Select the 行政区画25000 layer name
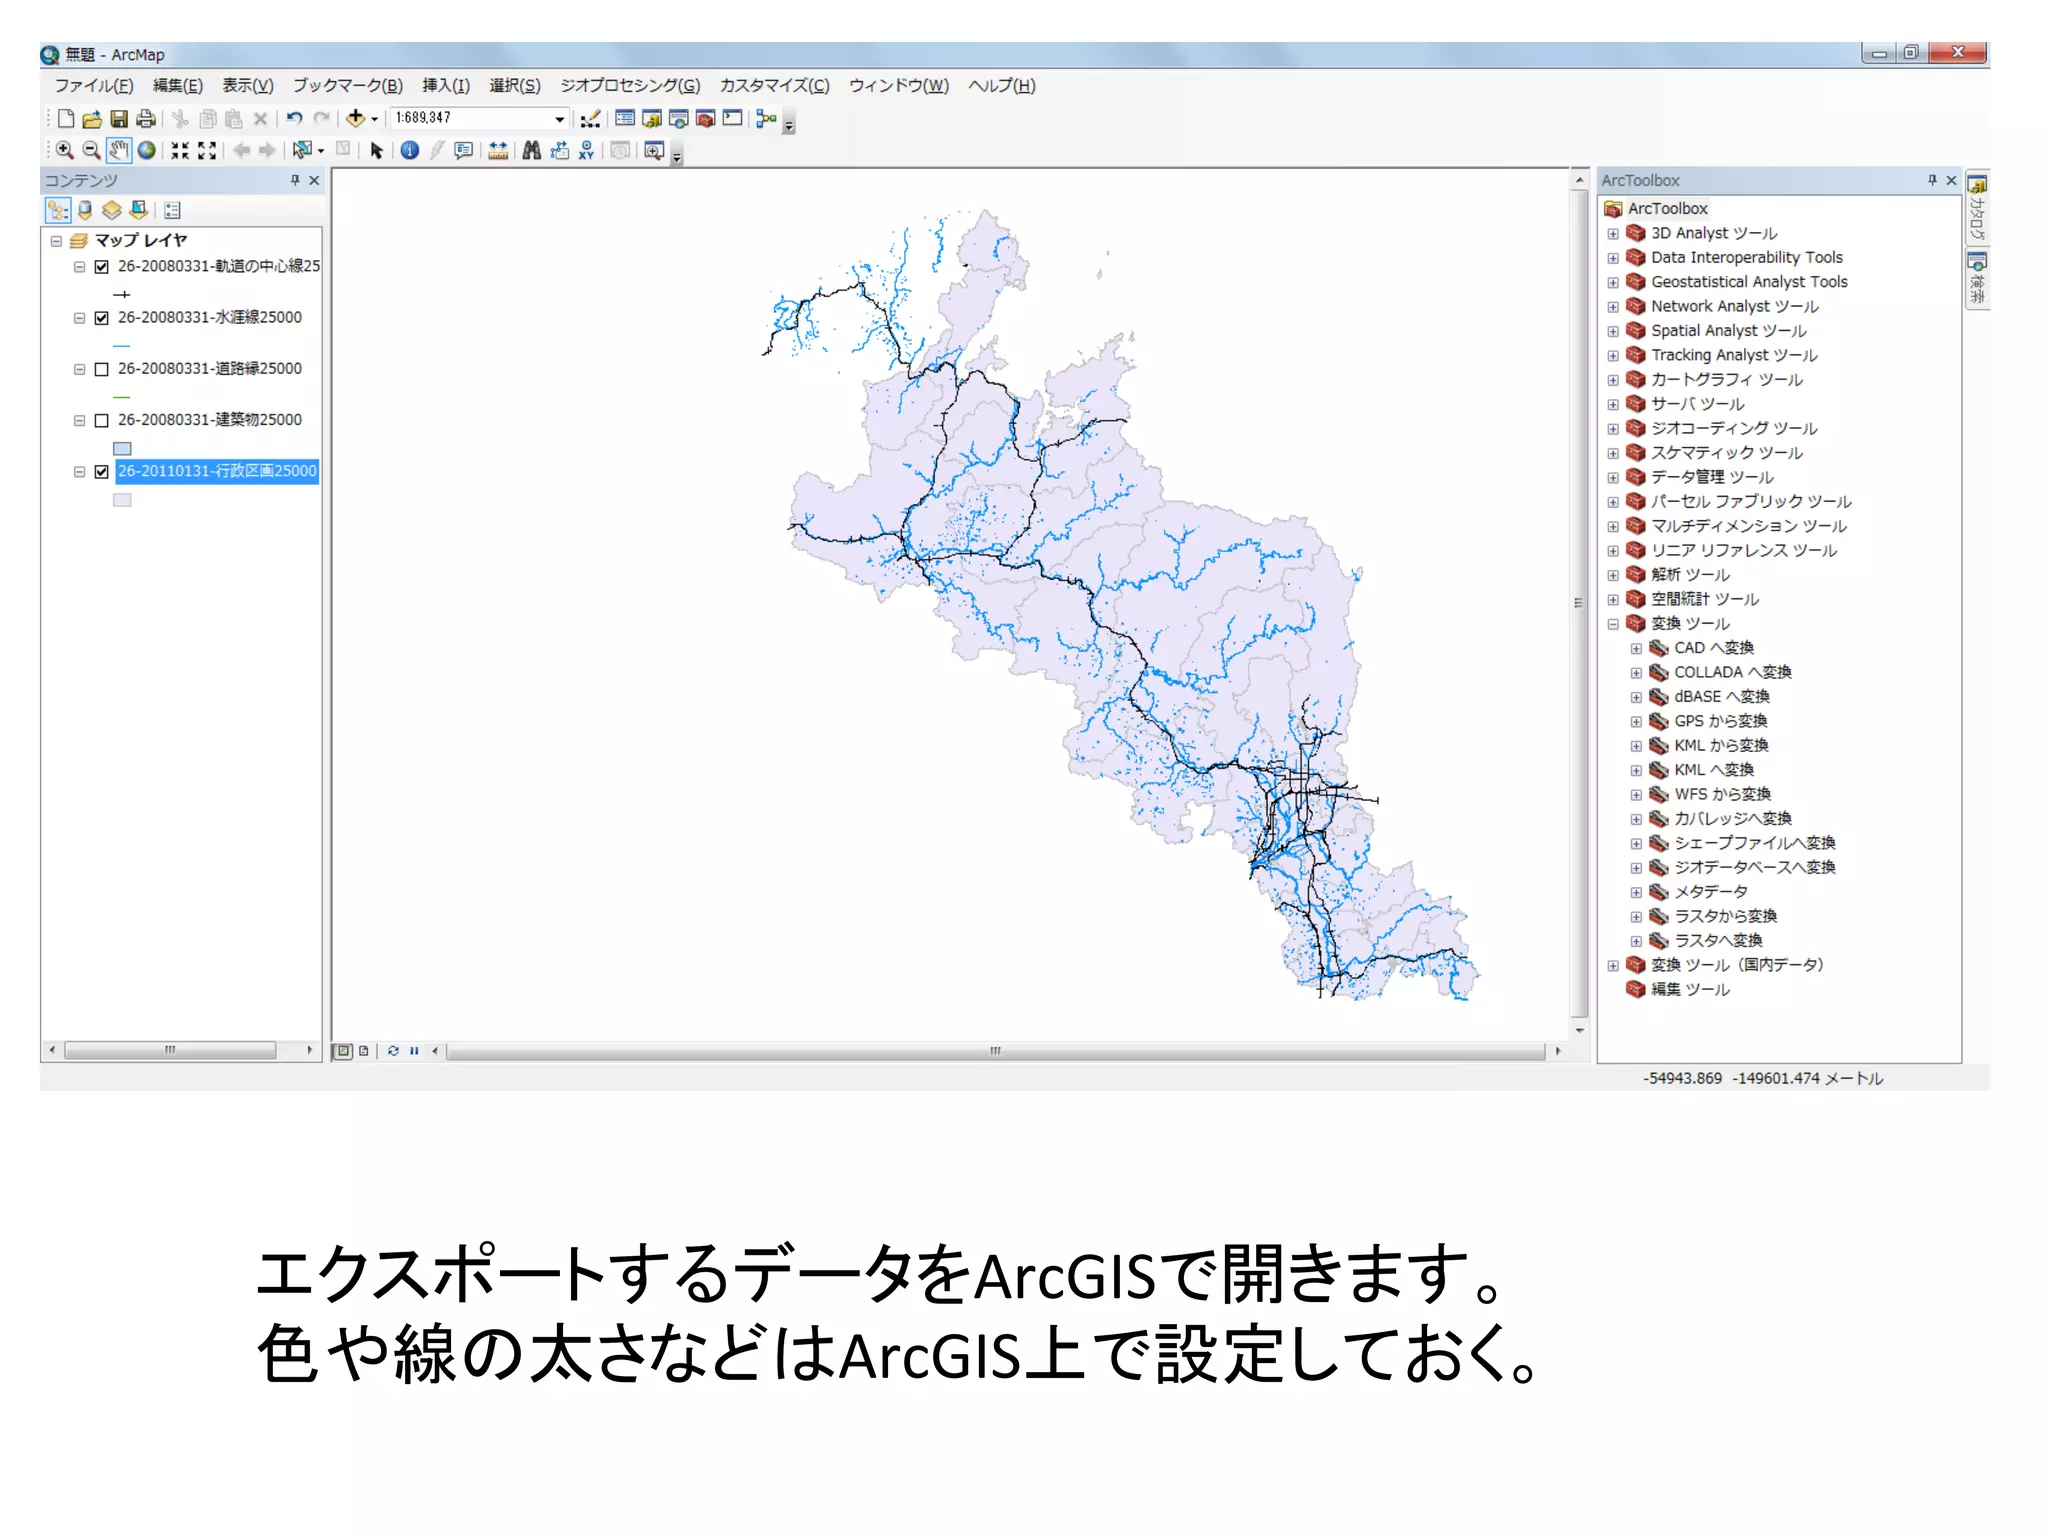The width and height of the screenshot is (2048, 1536). tap(217, 471)
